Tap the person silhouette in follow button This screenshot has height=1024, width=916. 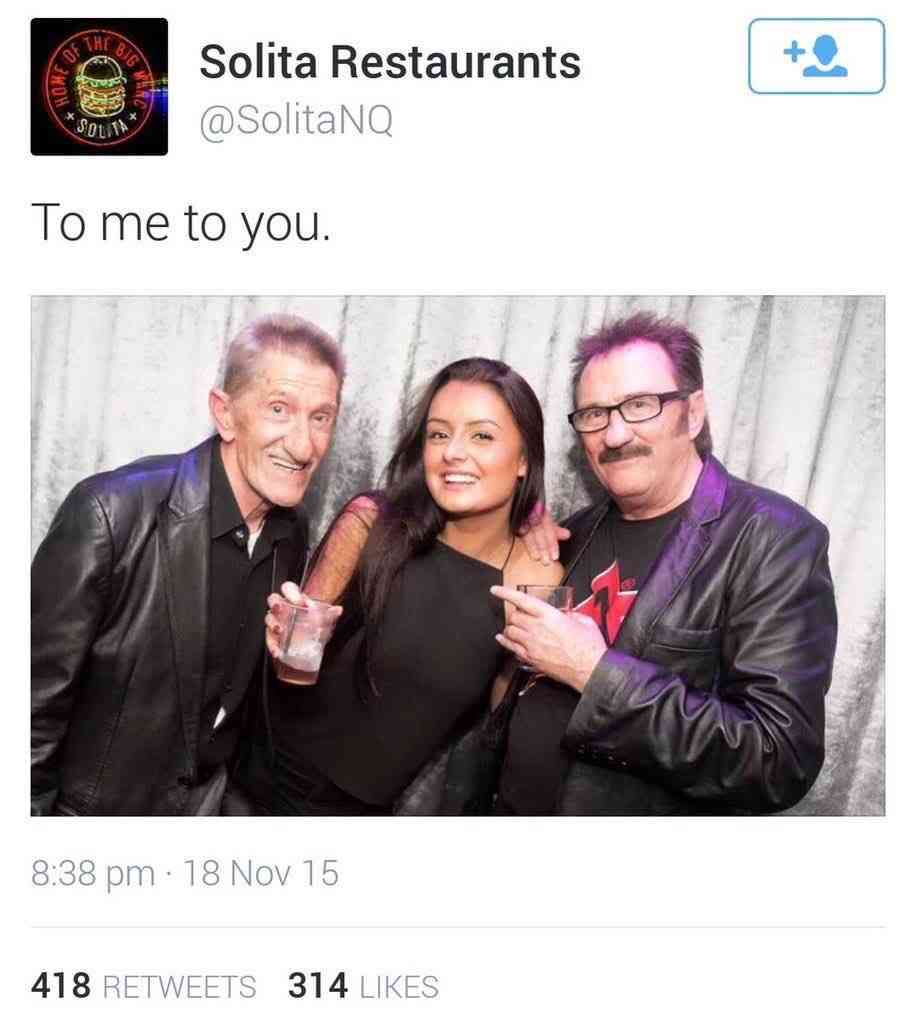[x=826, y=57]
